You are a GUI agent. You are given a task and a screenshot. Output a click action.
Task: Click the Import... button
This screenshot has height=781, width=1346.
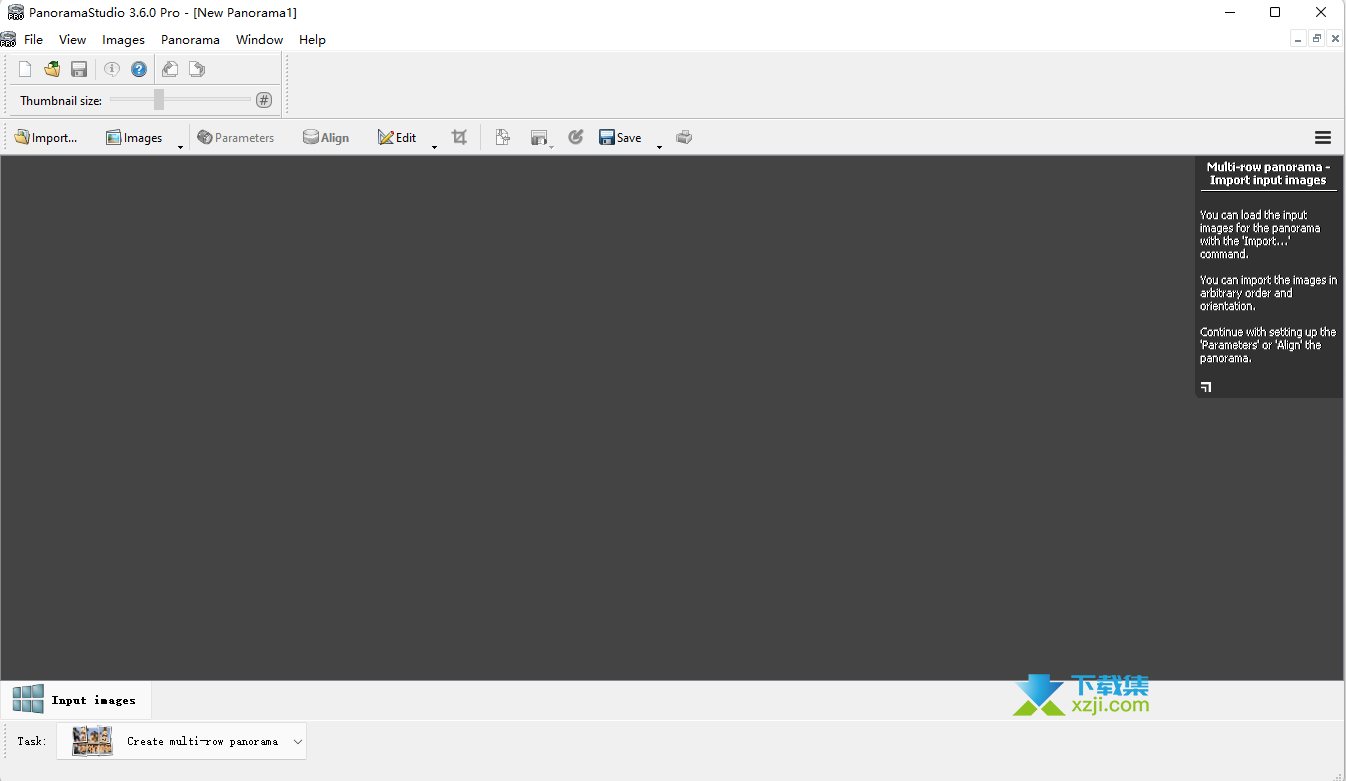coord(46,137)
